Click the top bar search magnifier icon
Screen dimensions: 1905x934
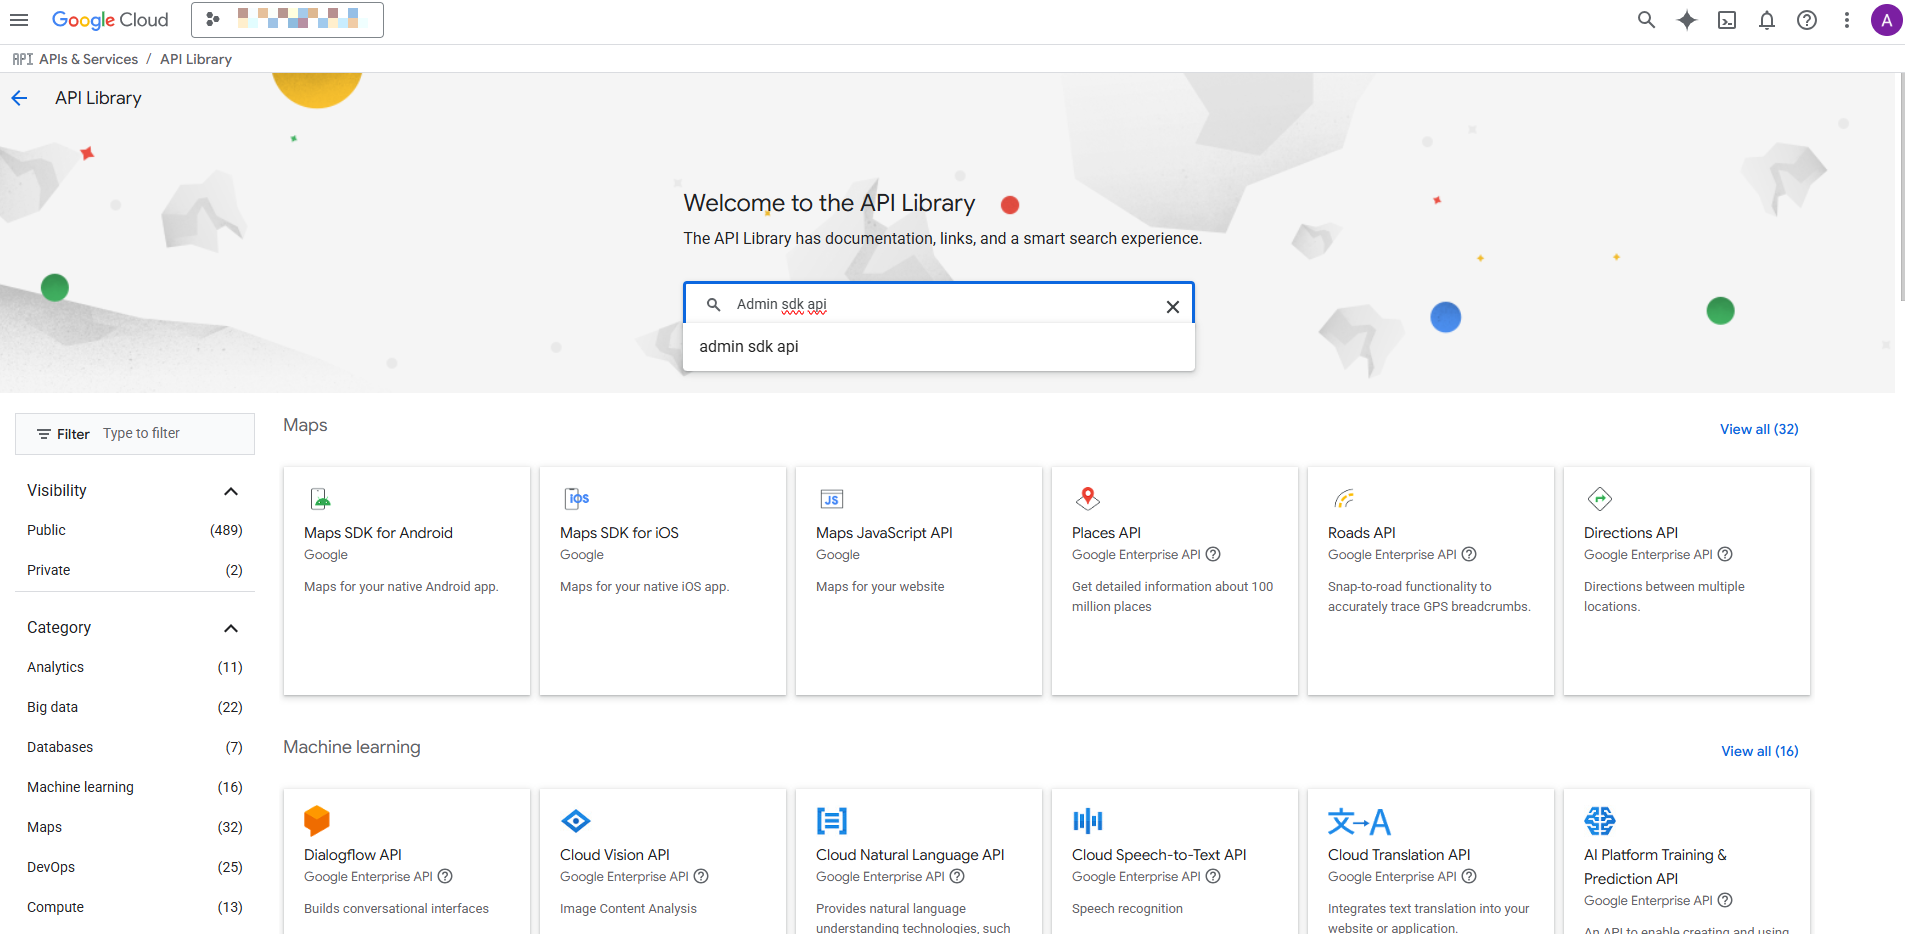1646,20
